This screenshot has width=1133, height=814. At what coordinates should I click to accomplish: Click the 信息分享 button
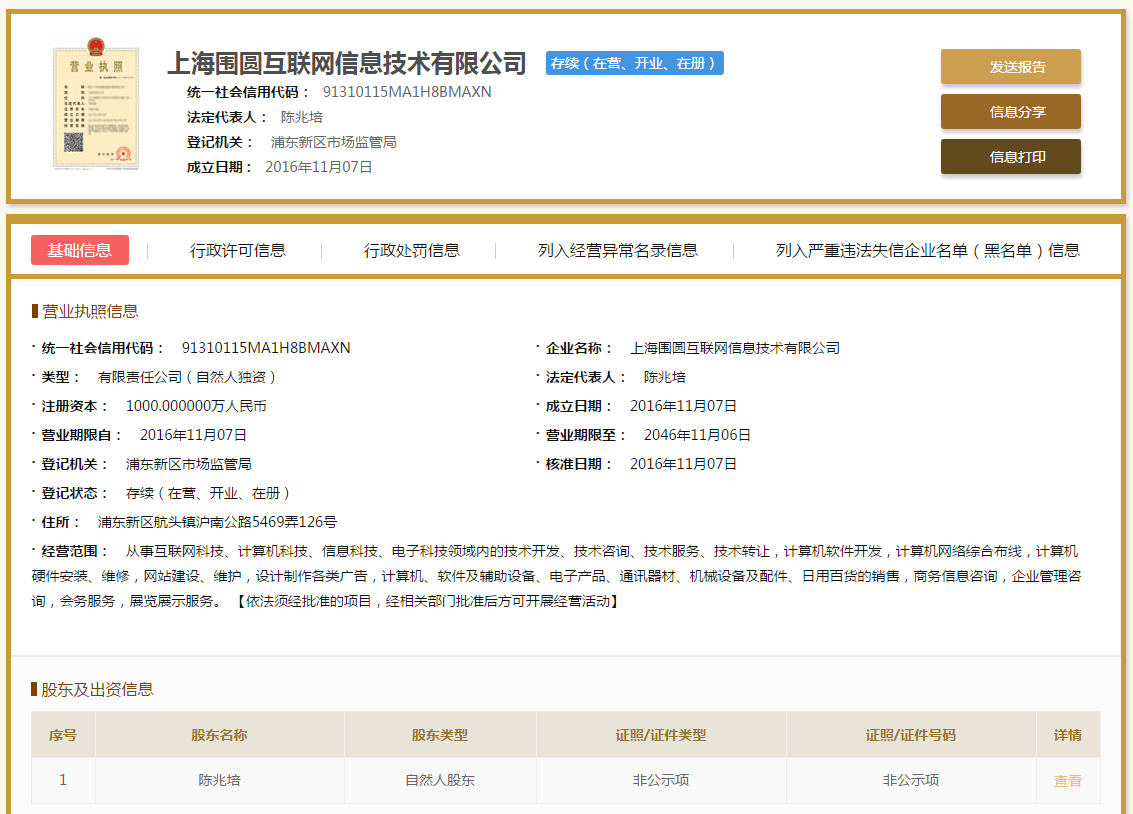point(1010,112)
